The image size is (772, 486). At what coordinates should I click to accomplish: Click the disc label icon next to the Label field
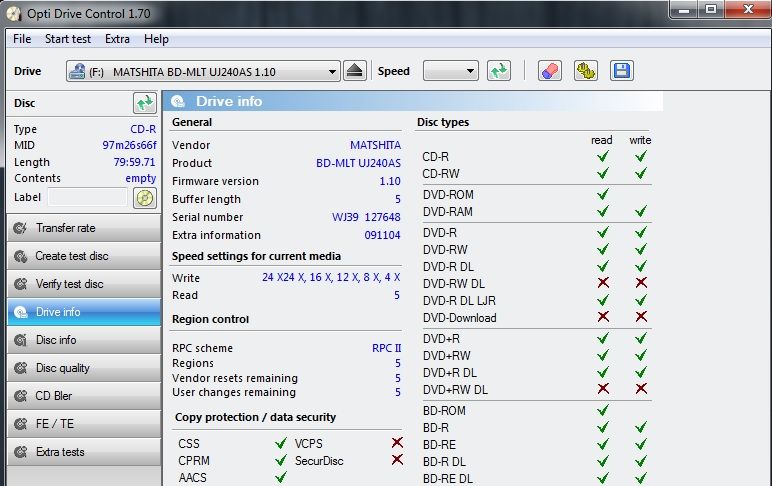[145, 198]
